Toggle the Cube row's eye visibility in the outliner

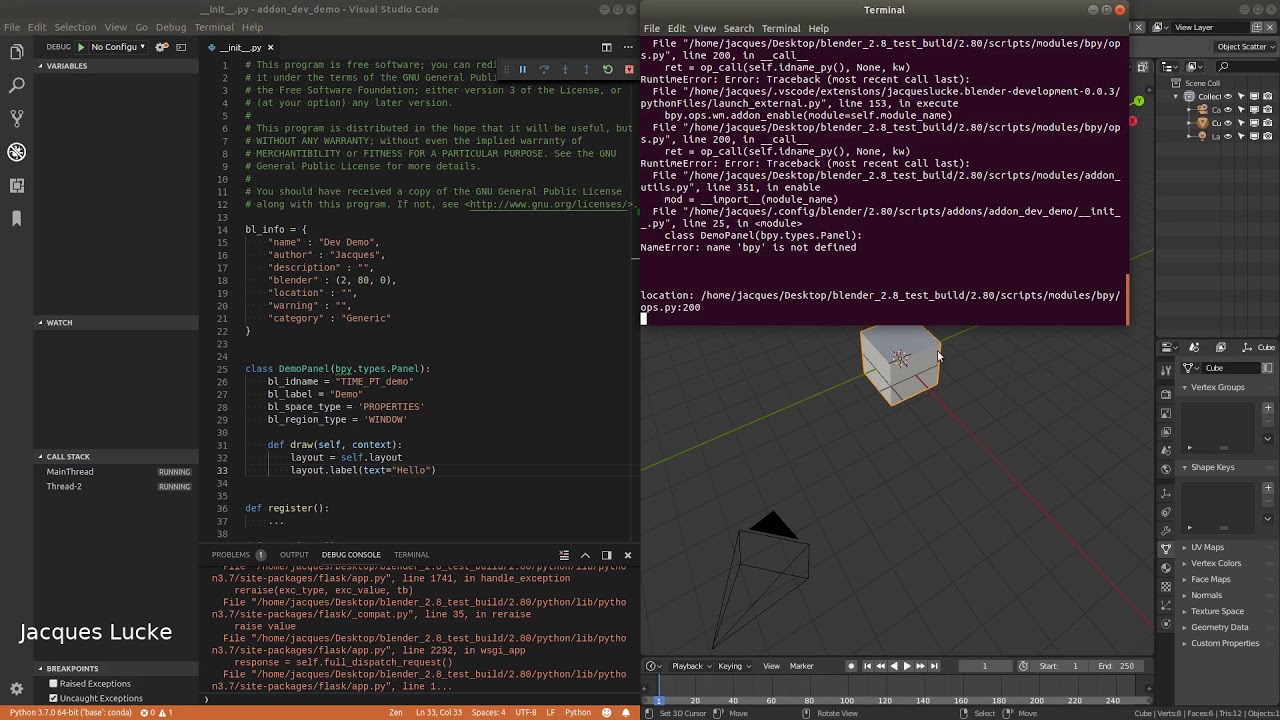(x=1228, y=123)
